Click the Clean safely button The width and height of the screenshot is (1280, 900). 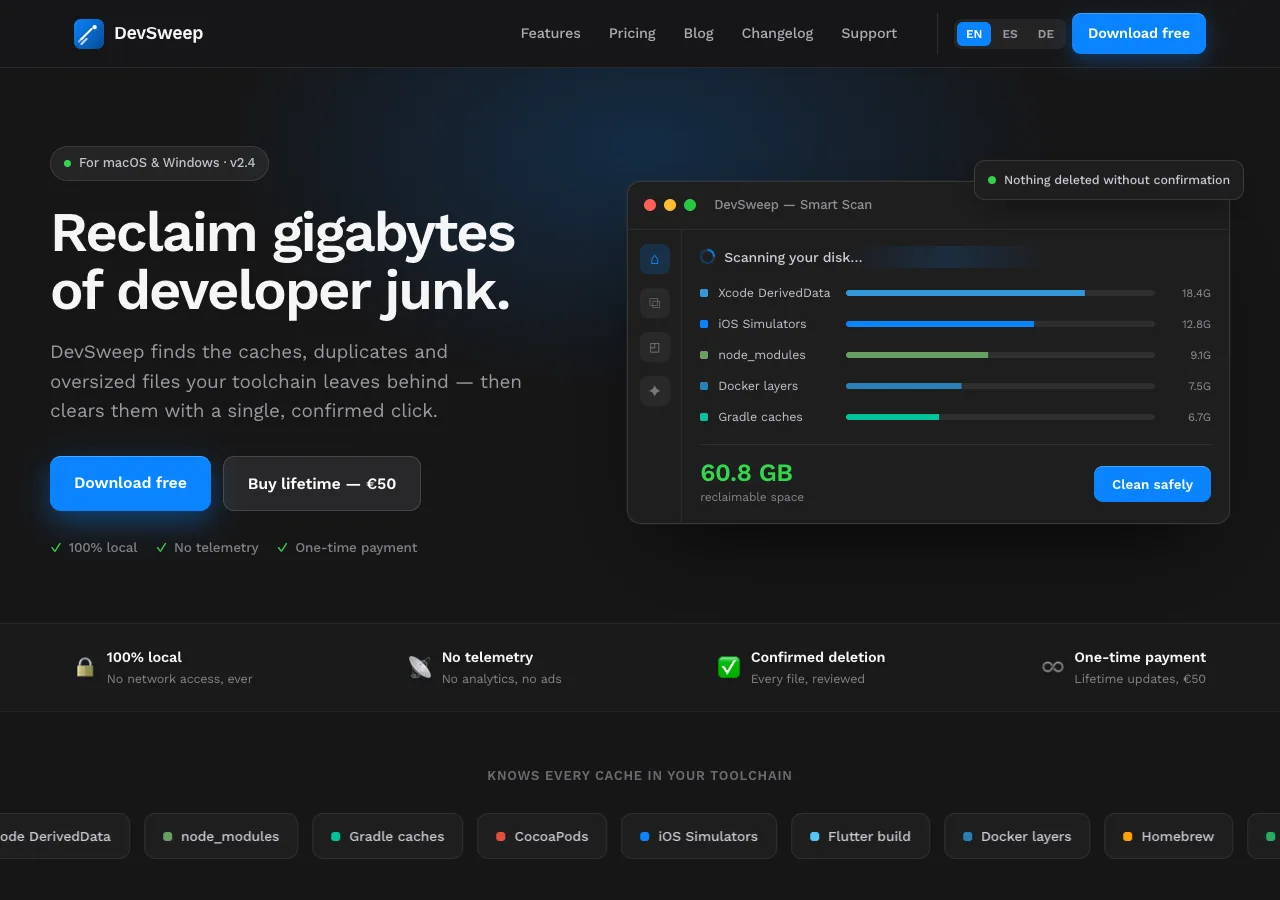point(1152,484)
